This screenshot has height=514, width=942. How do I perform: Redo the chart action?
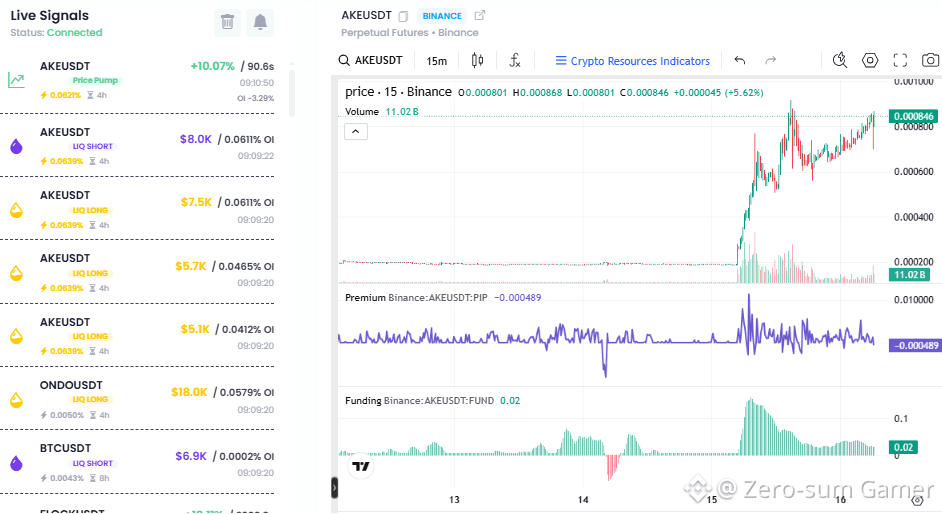770,60
